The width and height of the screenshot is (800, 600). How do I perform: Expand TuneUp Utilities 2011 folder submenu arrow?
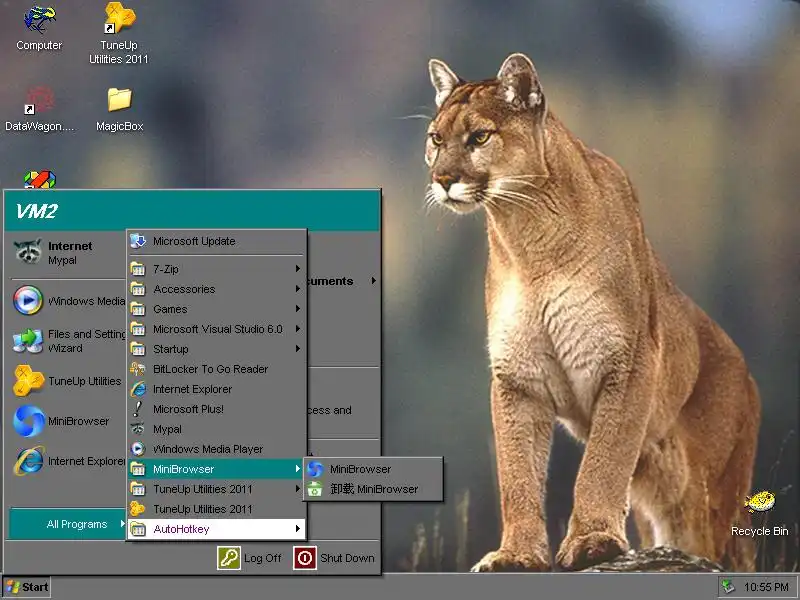click(x=297, y=489)
